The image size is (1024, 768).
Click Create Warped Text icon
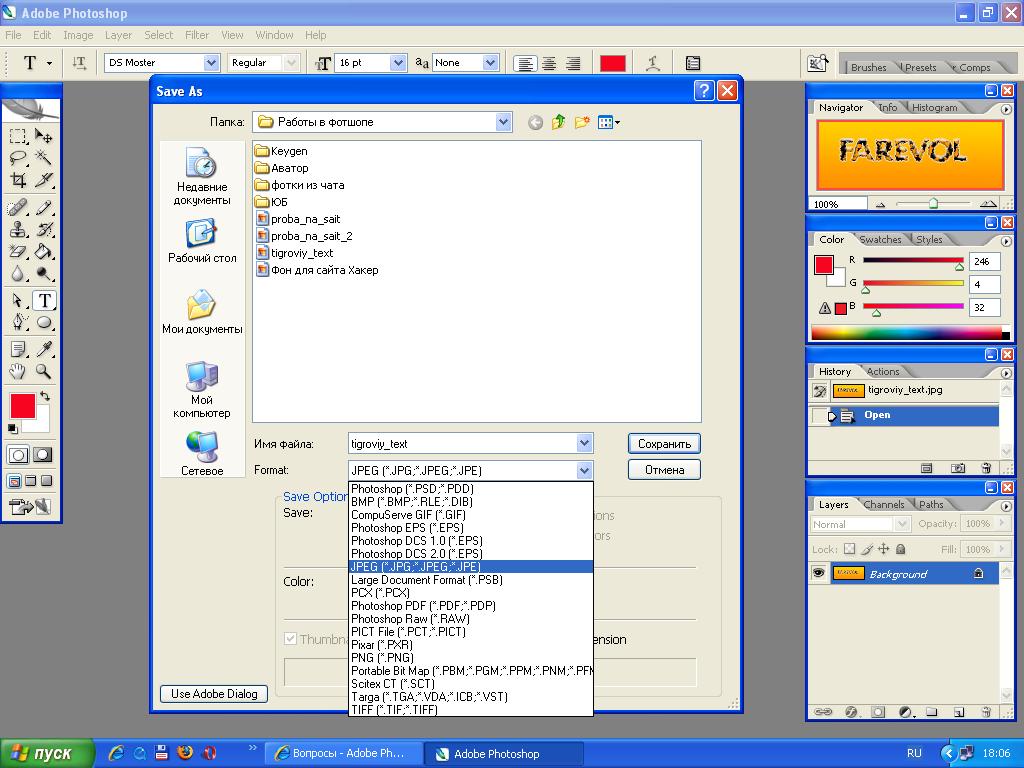(x=652, y=63)
